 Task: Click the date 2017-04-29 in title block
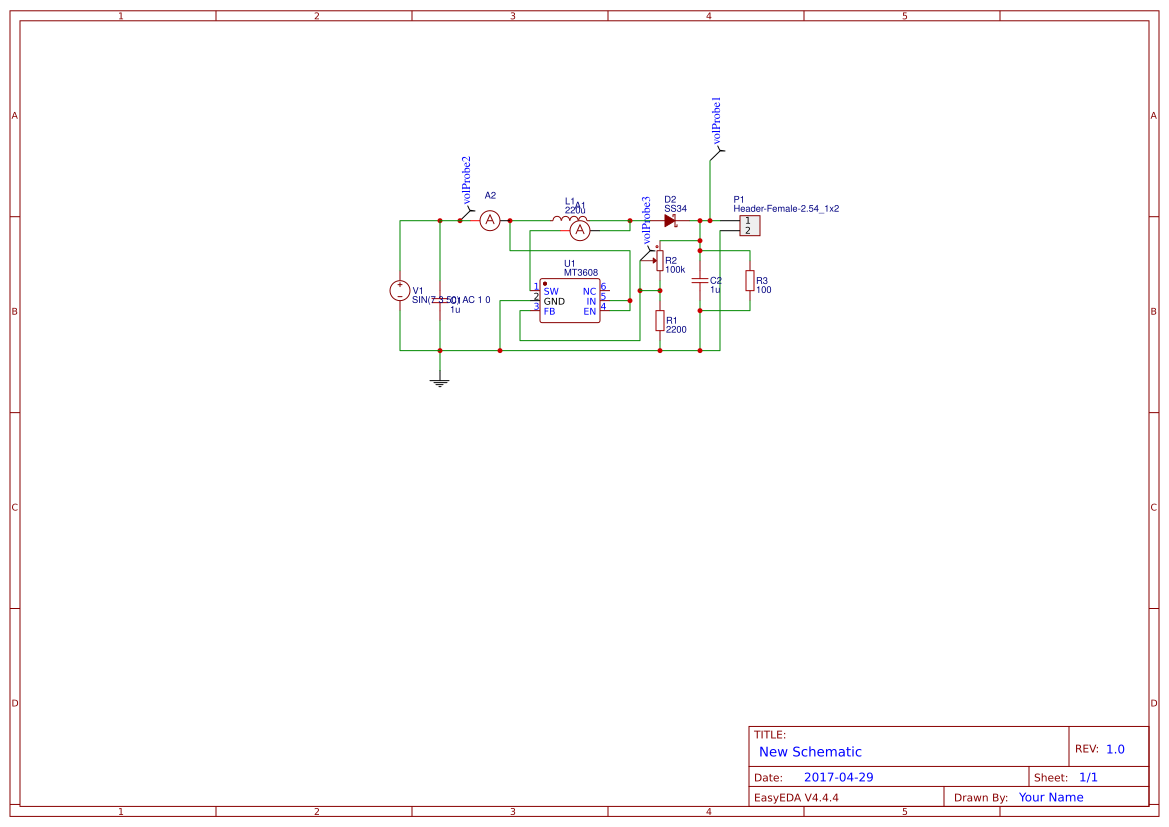[x=838, y=776]
